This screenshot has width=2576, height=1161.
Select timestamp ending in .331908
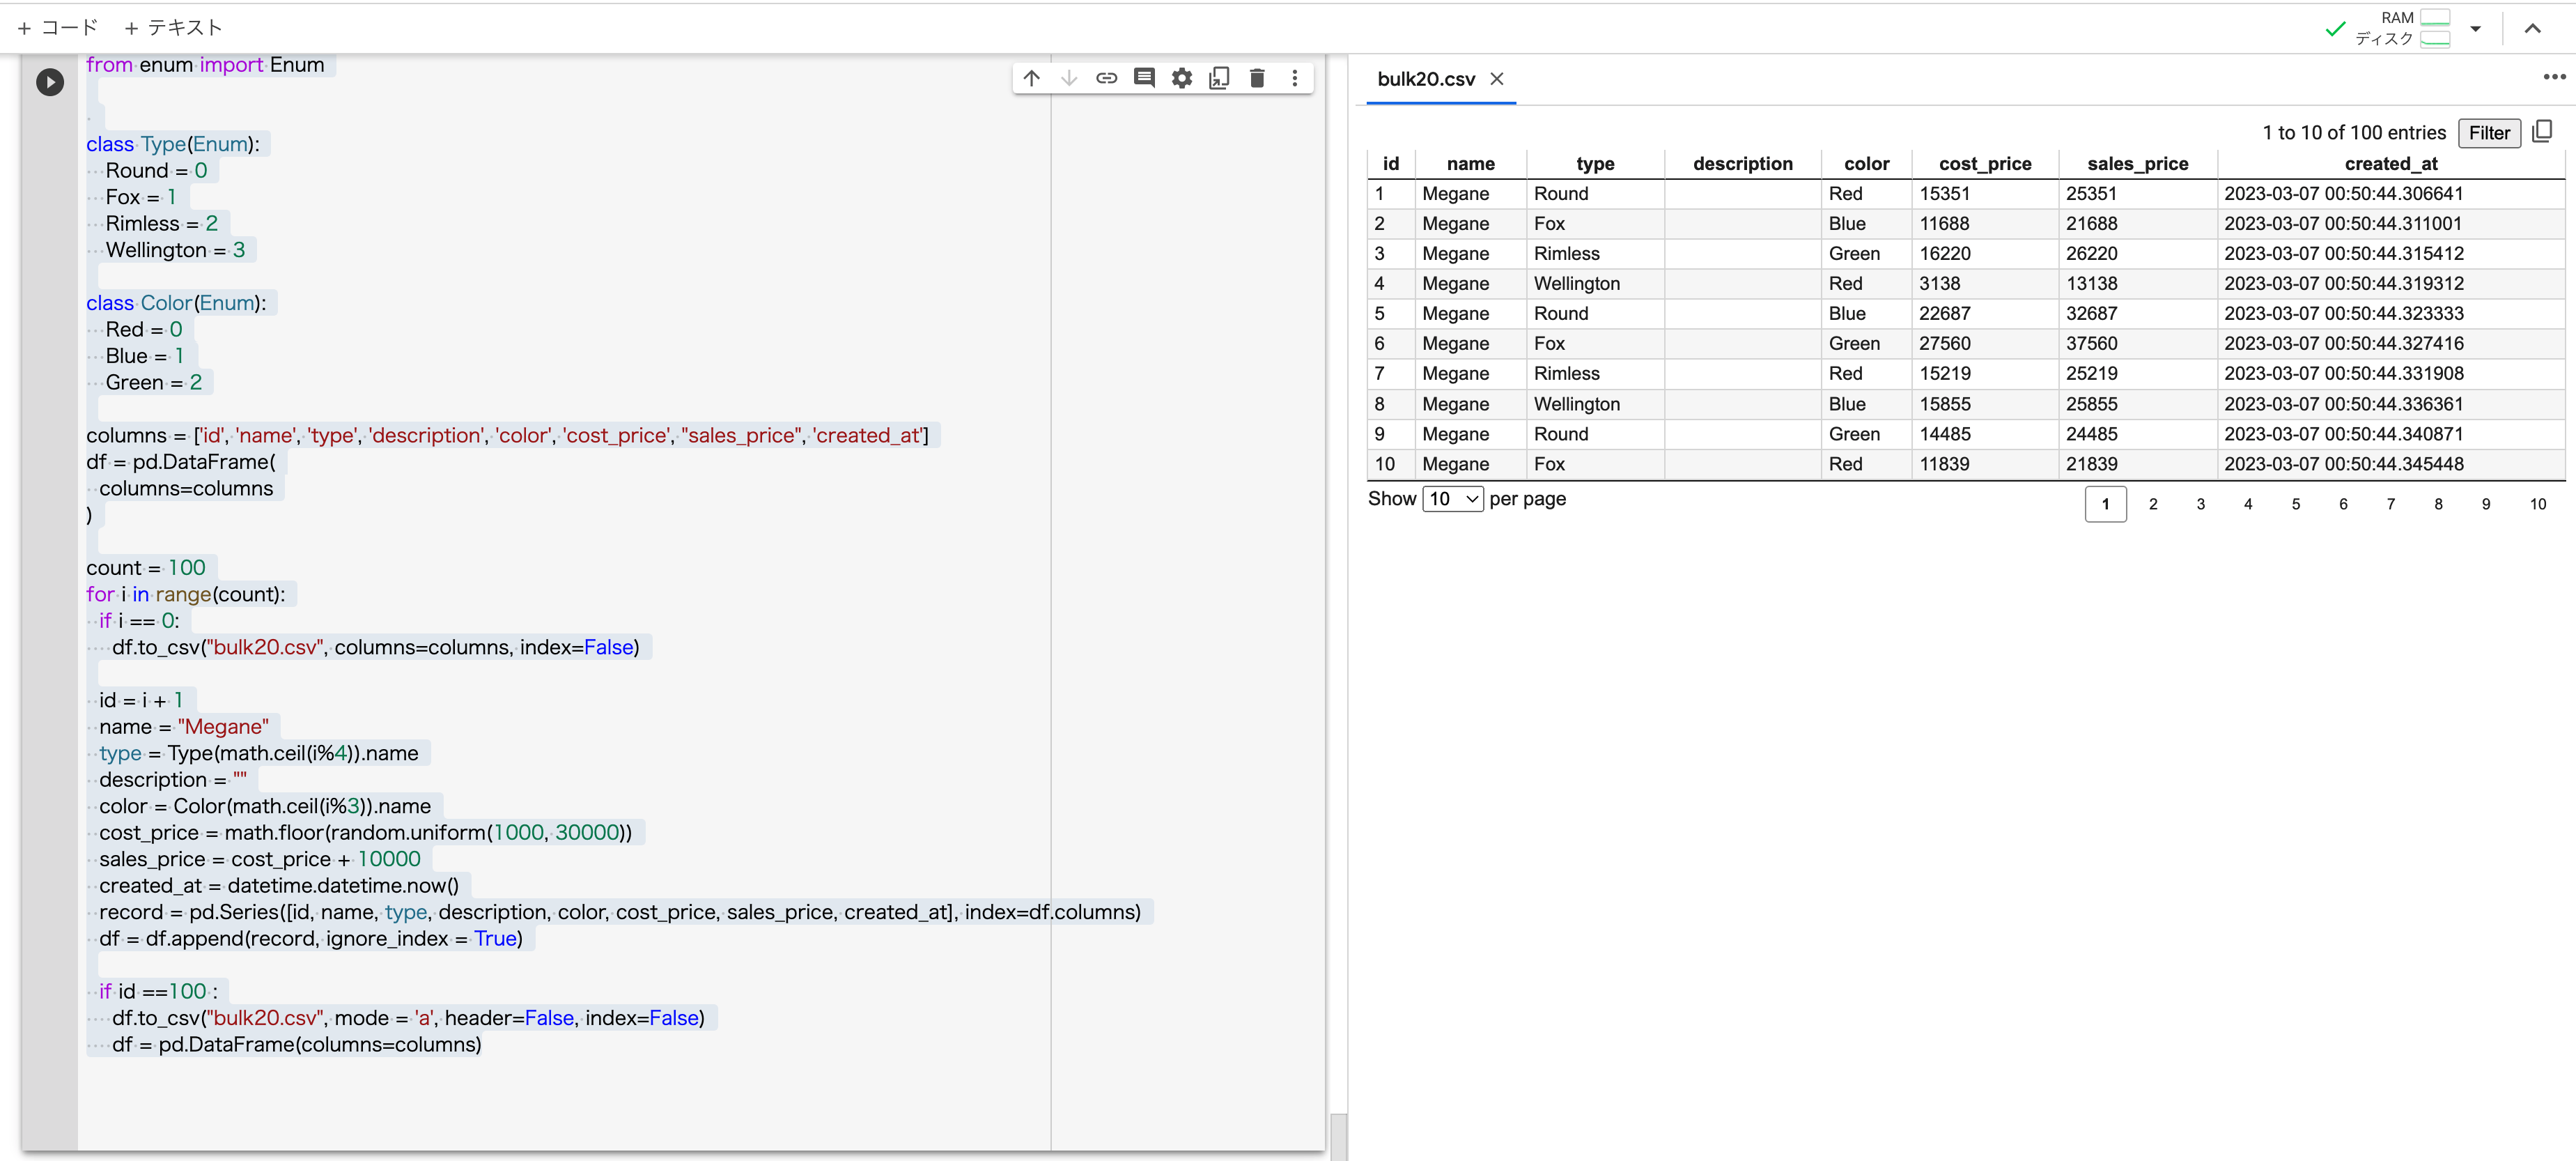(x=2390, y=374)
